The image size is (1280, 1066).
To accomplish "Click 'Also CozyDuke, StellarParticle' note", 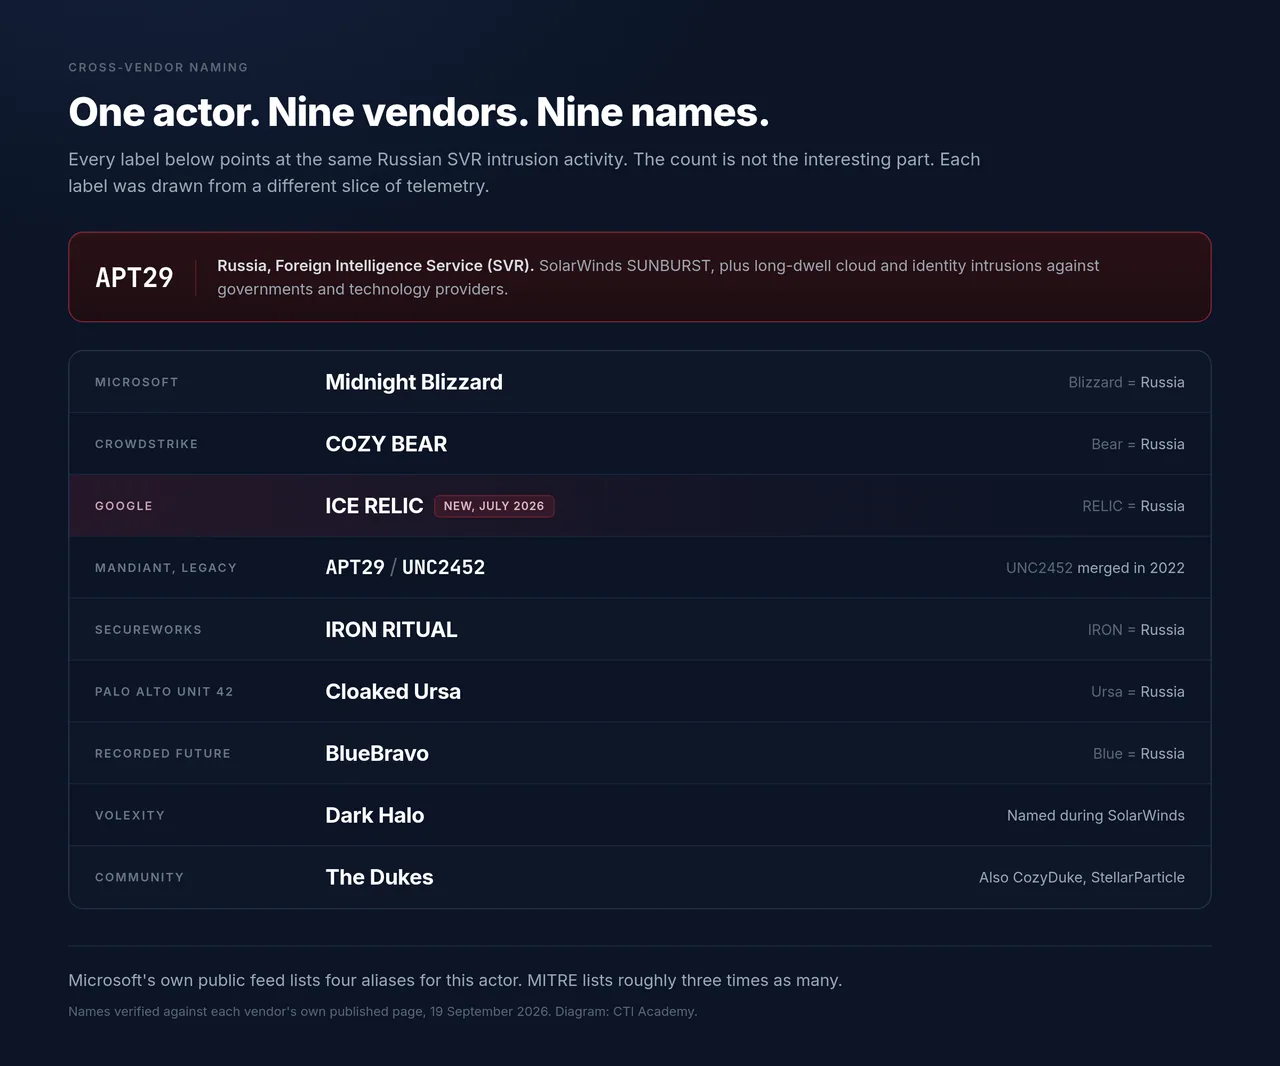I will pos(1082,878).
